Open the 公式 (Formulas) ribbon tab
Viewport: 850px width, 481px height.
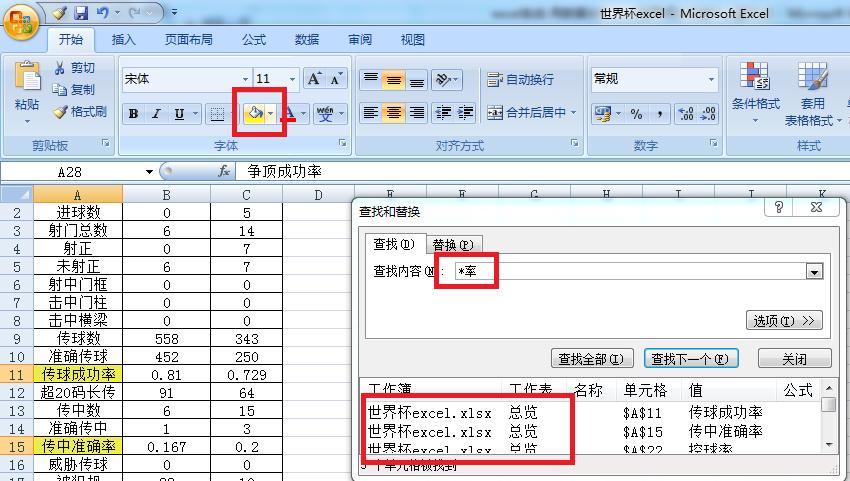coord(254,40)
